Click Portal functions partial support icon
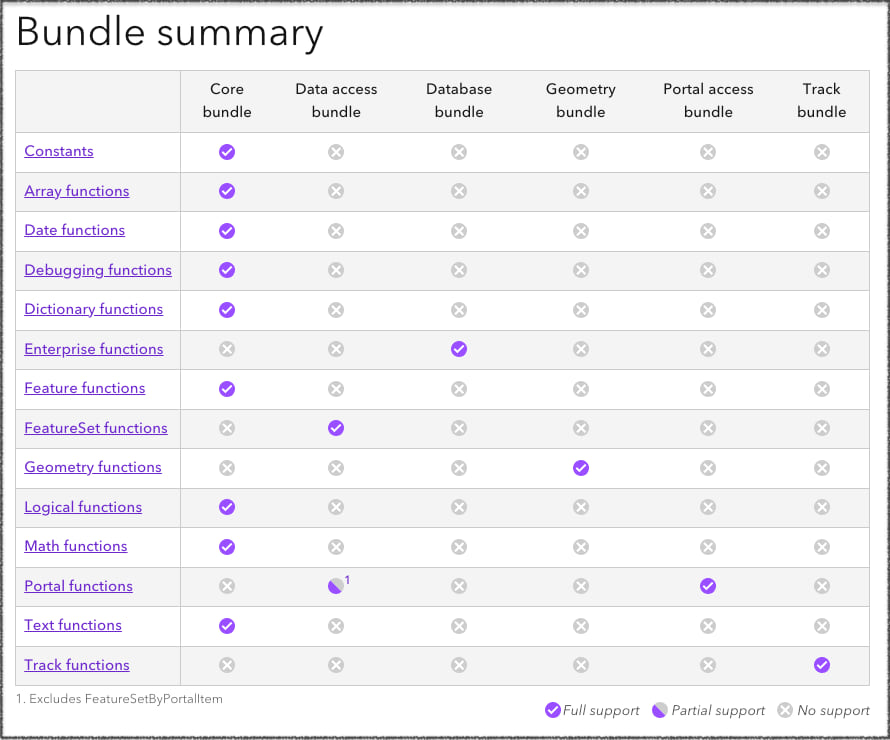This screenshot has height=740, width=890. (335, 587)
